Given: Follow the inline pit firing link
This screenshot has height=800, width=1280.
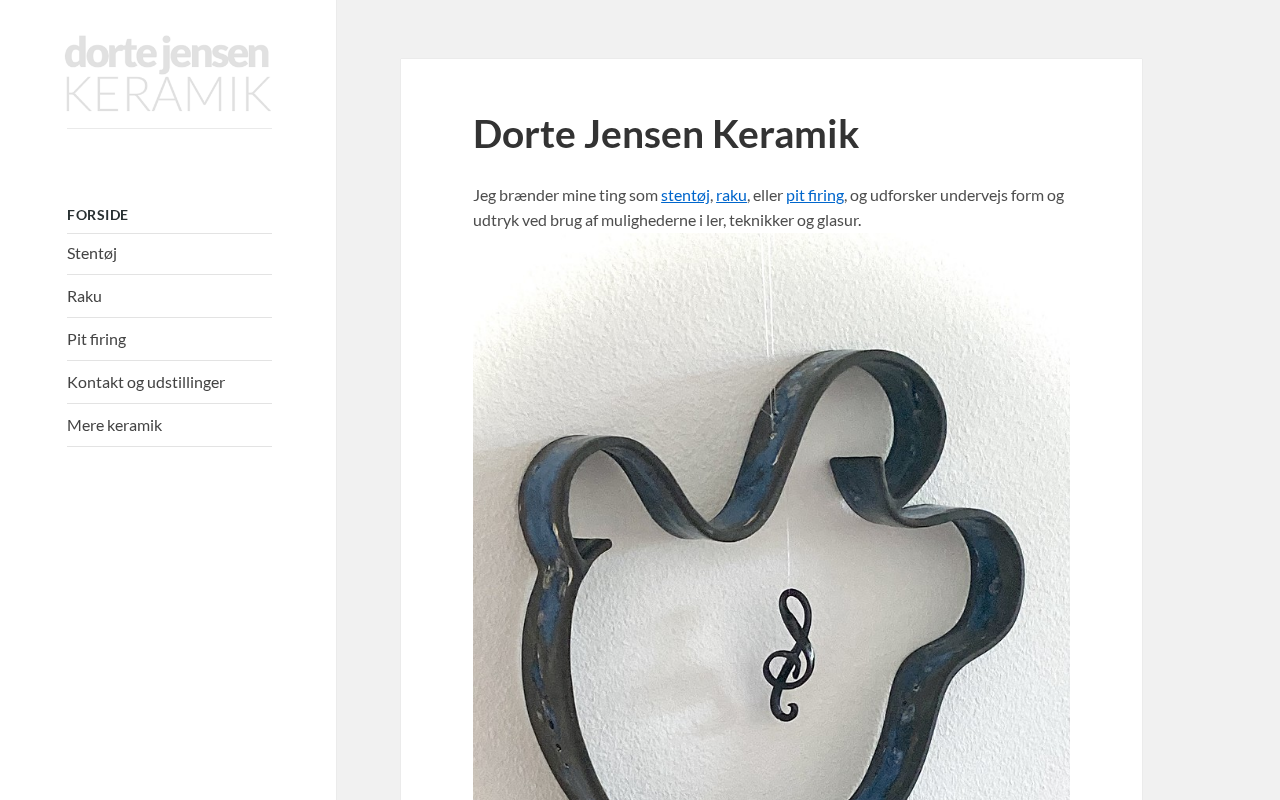Looking at the screenshot, I should 815,195.
